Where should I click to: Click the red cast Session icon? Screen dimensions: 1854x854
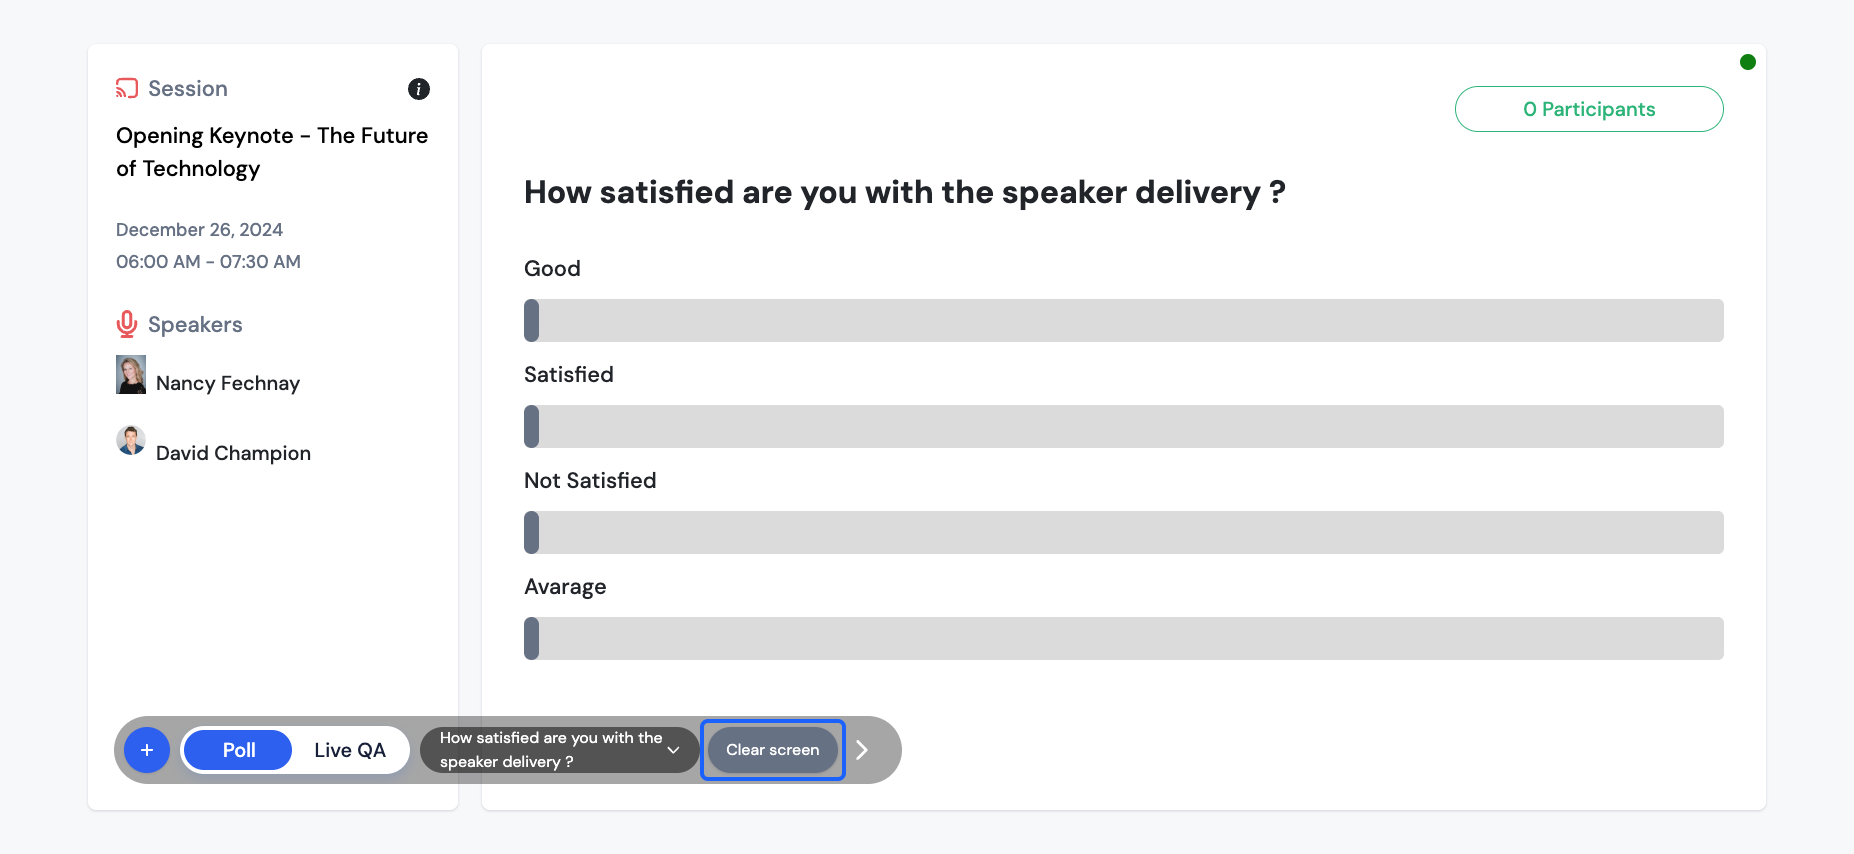click(127, 88)
